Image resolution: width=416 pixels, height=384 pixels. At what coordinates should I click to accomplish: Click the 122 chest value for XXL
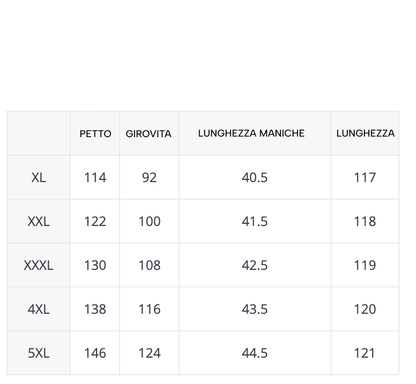click(95, 221)
